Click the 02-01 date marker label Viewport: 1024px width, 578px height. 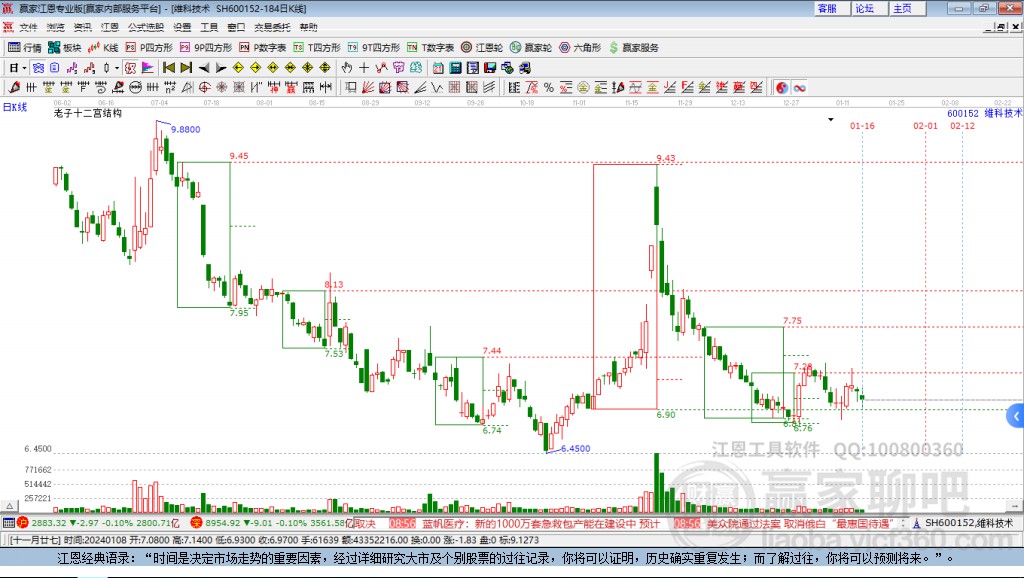[x=925, y=126]
